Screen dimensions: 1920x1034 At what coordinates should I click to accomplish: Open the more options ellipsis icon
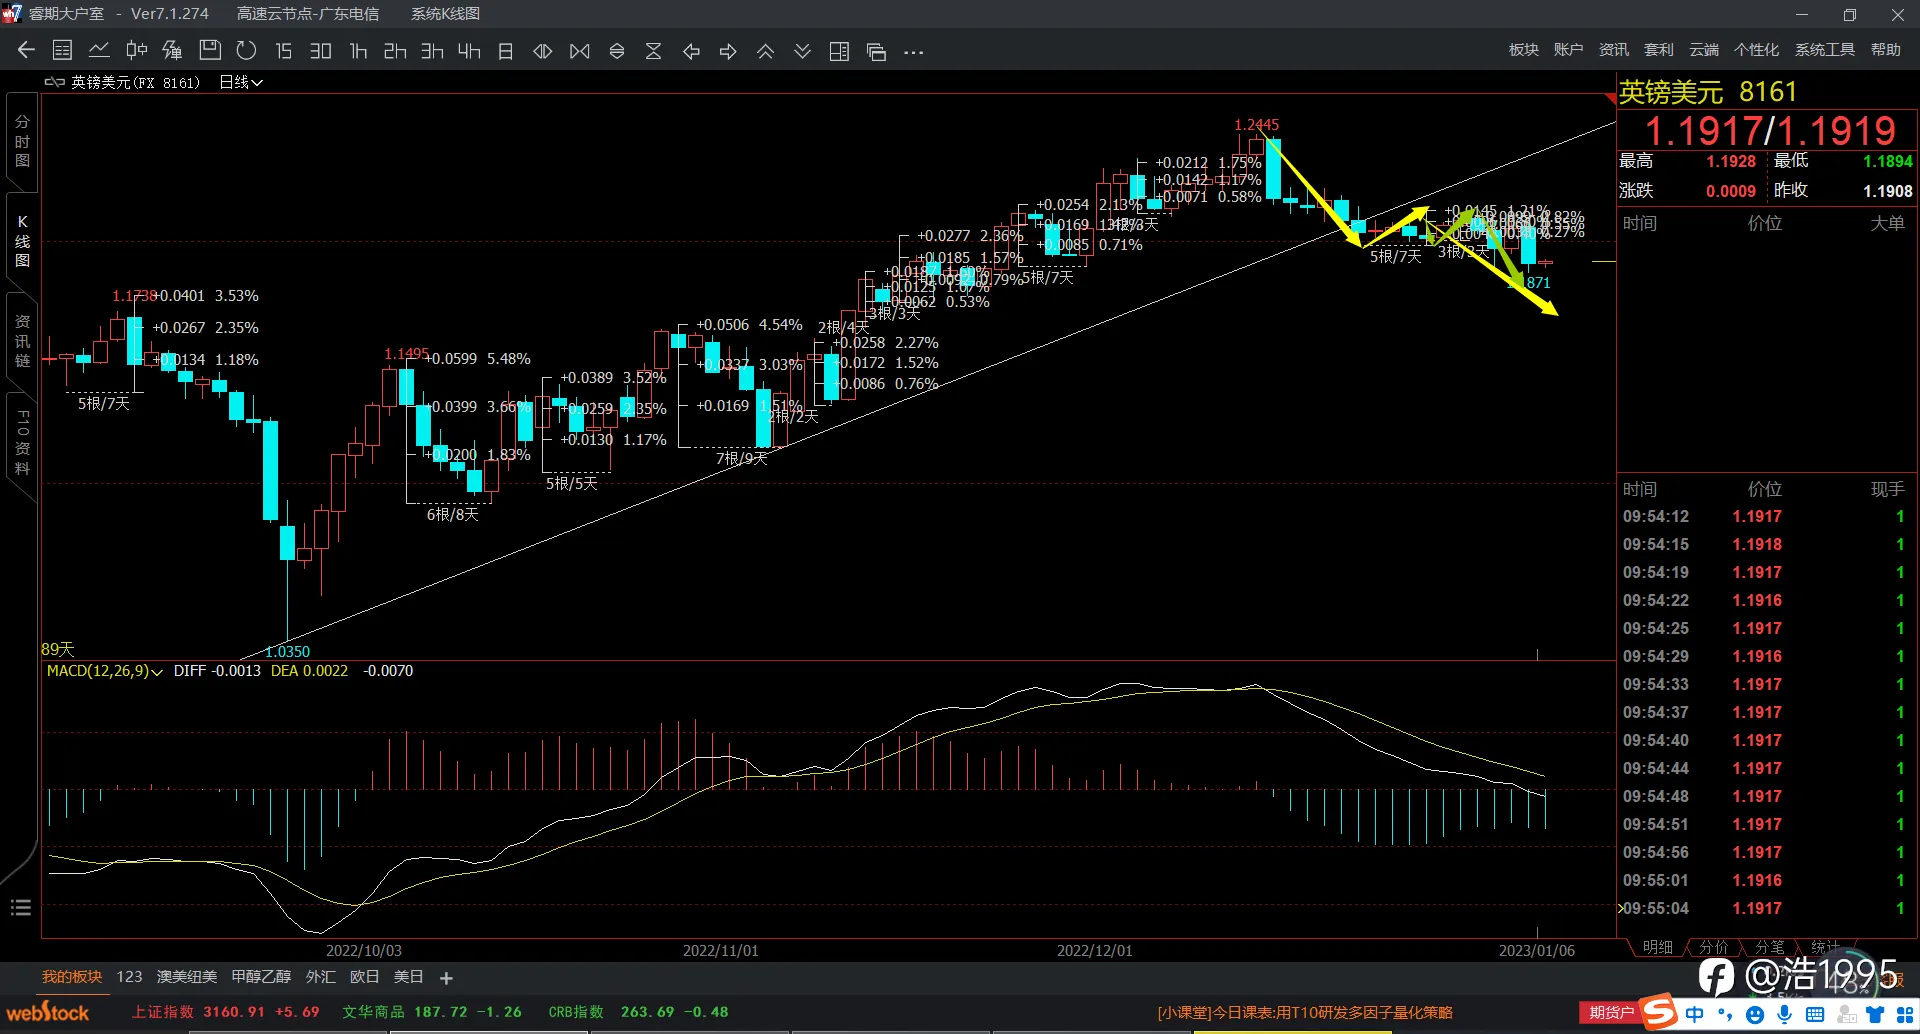[913, 52]
